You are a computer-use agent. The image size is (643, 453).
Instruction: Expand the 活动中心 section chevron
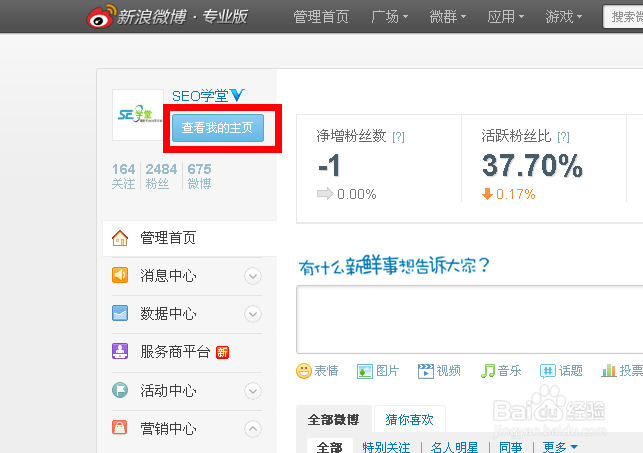(253, 391)
